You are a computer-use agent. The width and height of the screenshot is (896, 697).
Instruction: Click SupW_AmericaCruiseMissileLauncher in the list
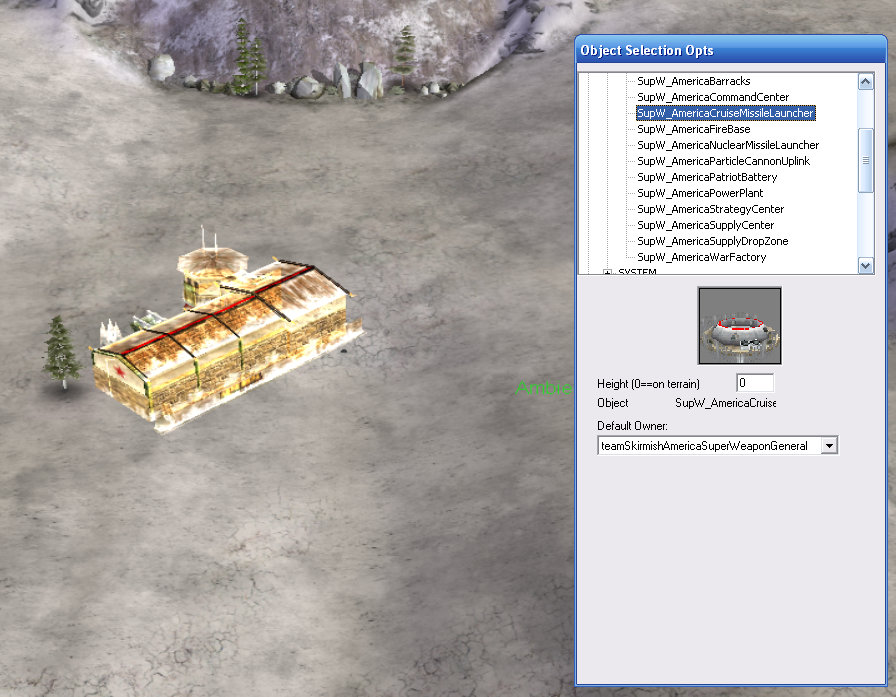click(725, 113)
